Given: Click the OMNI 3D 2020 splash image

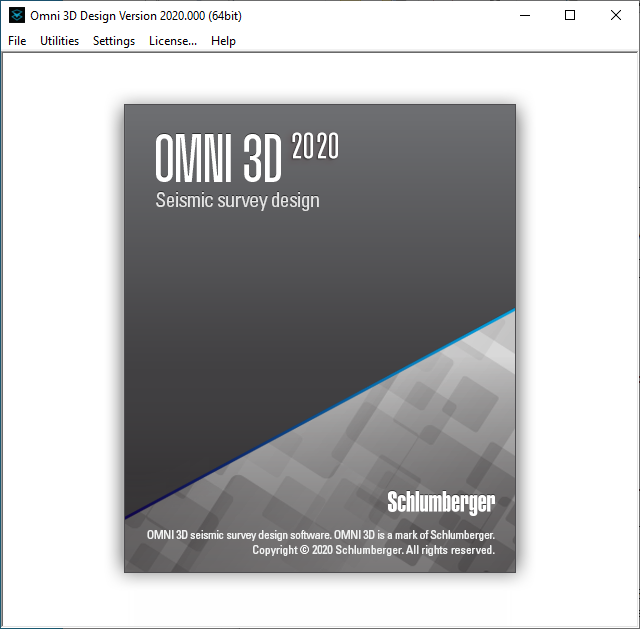Looking at the screenshot, I should (x=320, y=338).
